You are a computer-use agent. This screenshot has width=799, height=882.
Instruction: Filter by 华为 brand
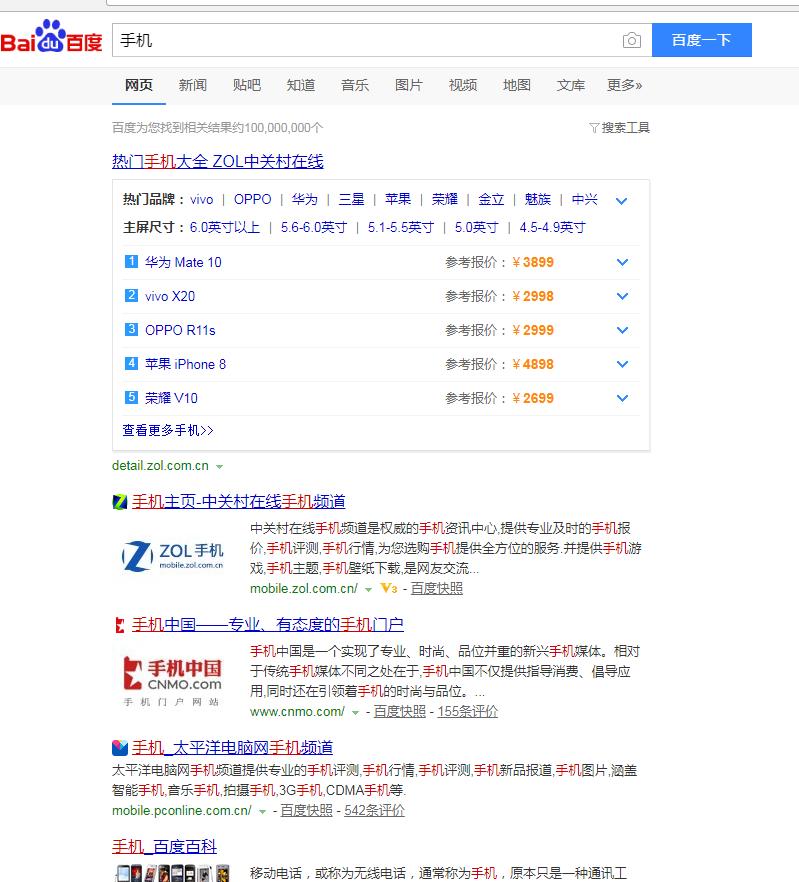click(x=304, y=200)
